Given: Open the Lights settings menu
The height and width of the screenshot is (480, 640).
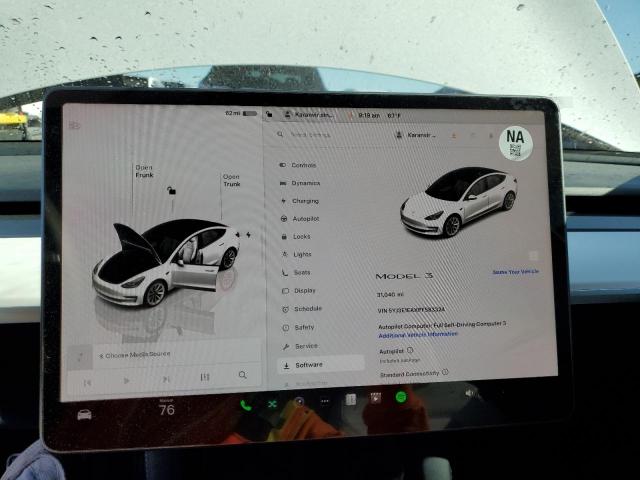Looking at the screenshot, I should (297, 254).
